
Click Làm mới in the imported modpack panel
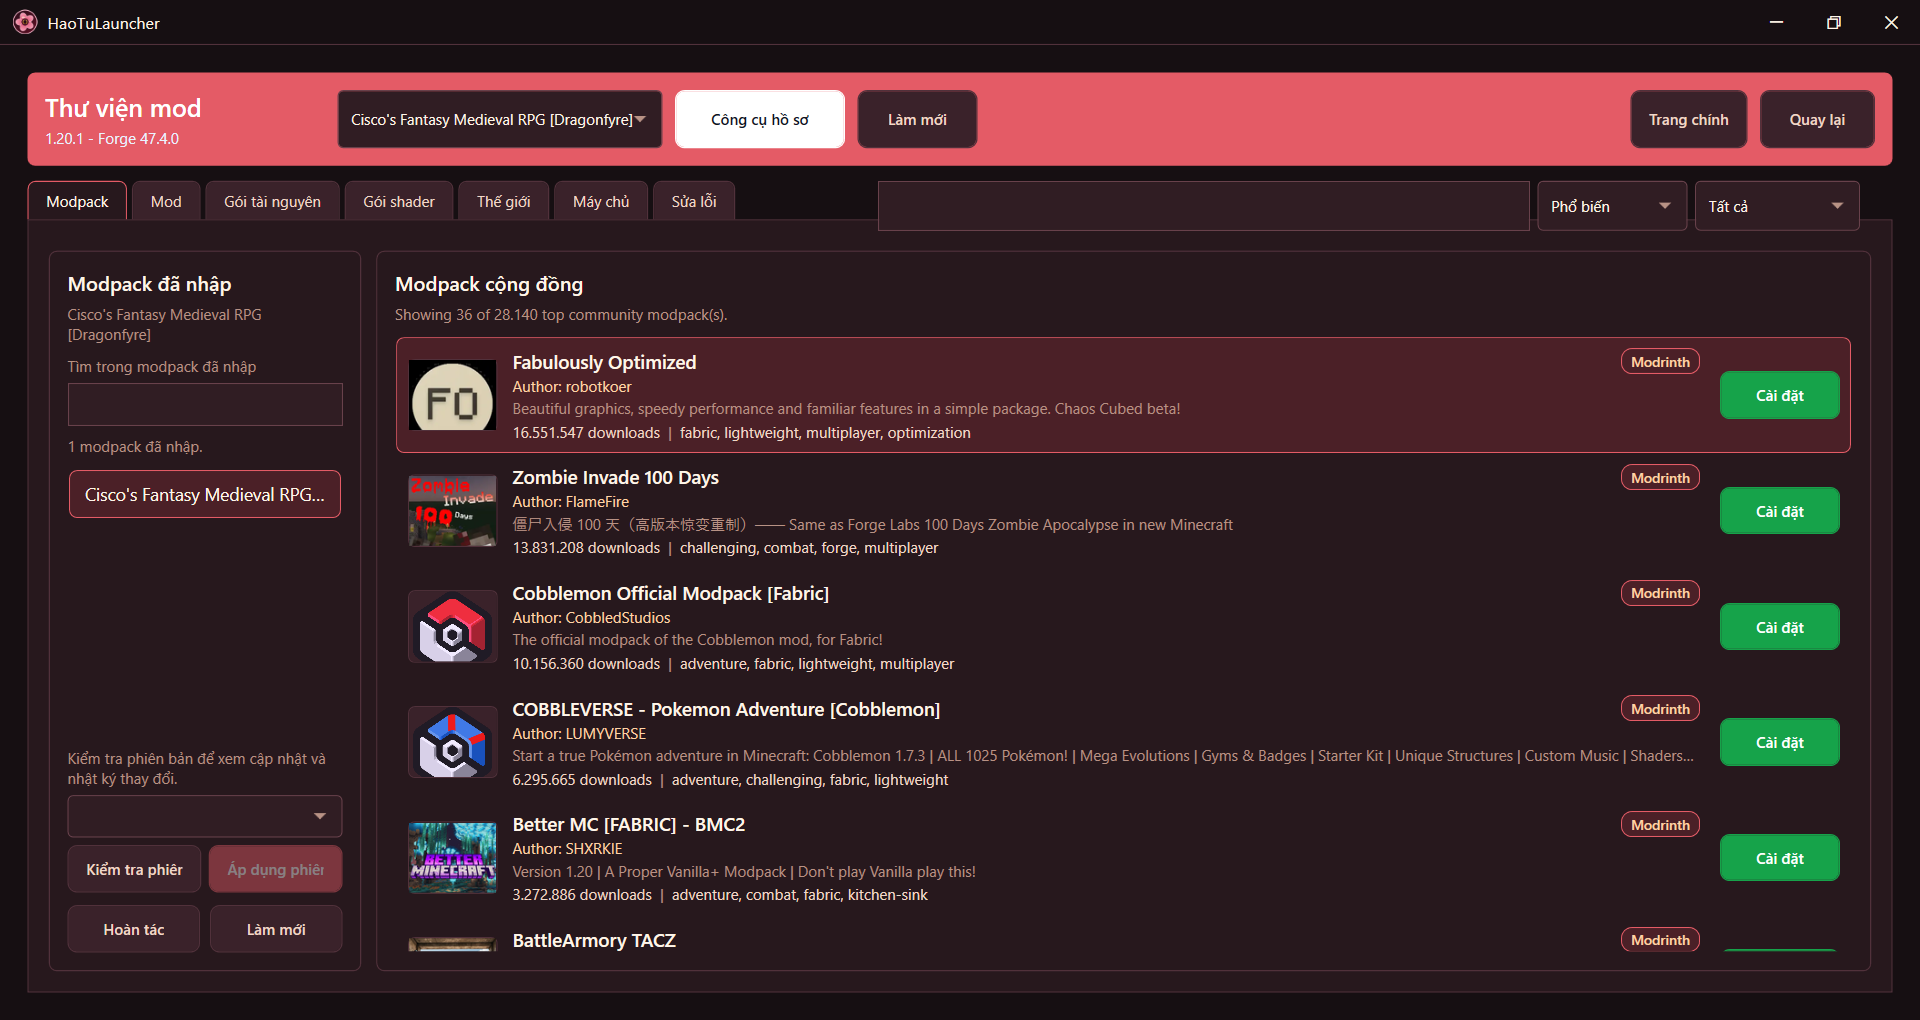pos(276,929)
